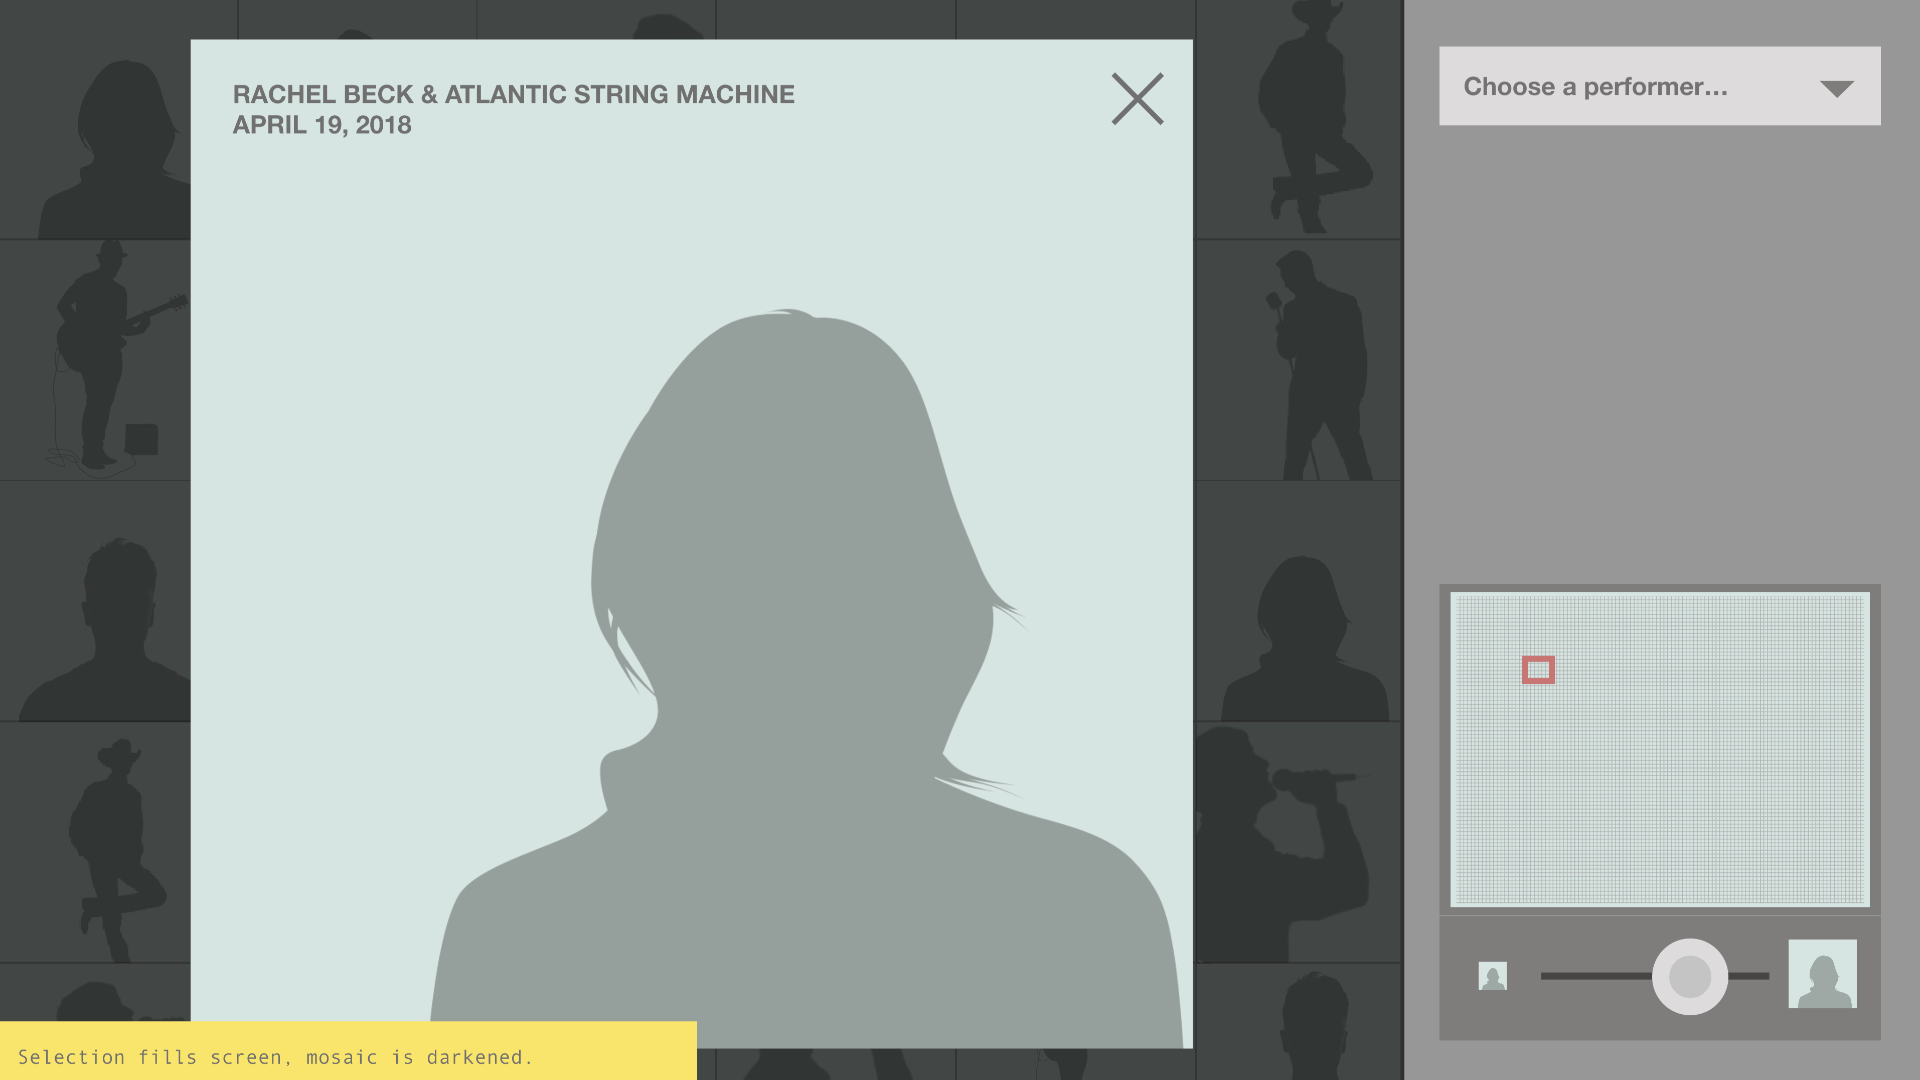Image resolution: width=1920 pixels, height=1080 pixels.
Task: Click the large zoom-in portrait icon
Action: pos(1822,974)
